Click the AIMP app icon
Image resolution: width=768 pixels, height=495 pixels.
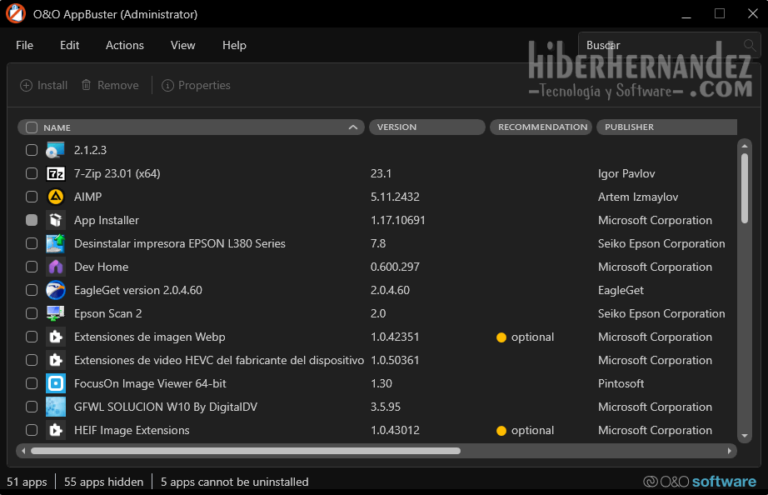pos(56,197)
